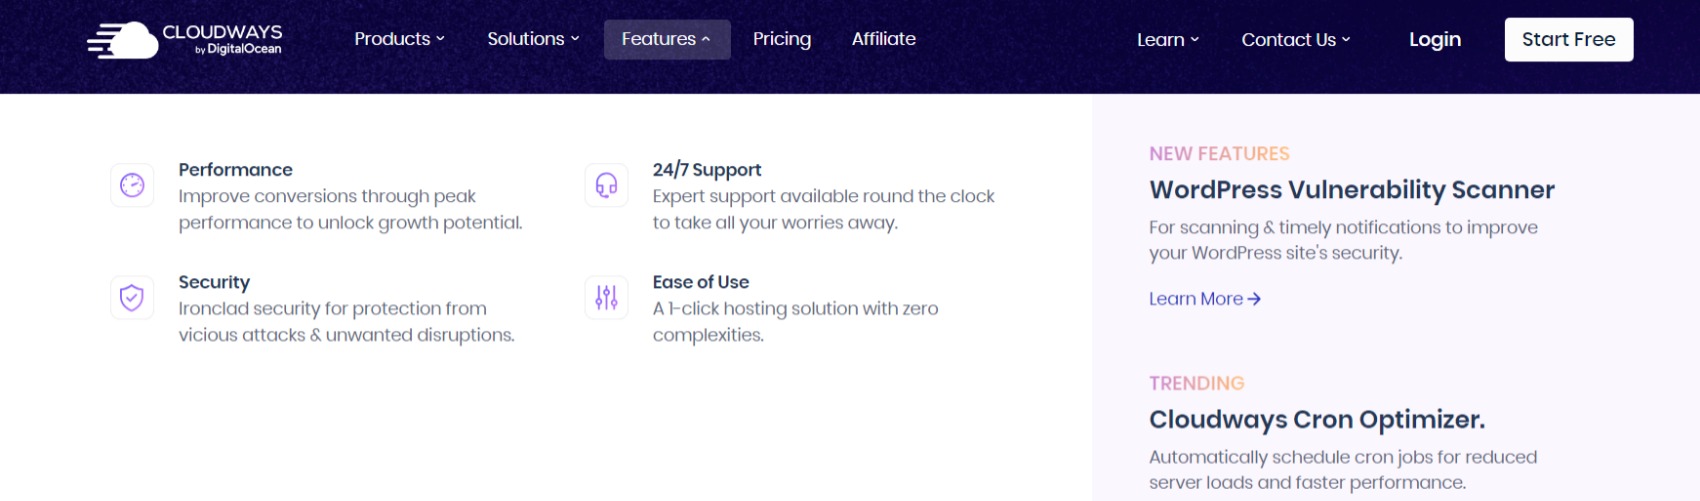This screenshot has height=501, width=1700.
Task: Open the Learn dropdown
Action: [1167, 40]
